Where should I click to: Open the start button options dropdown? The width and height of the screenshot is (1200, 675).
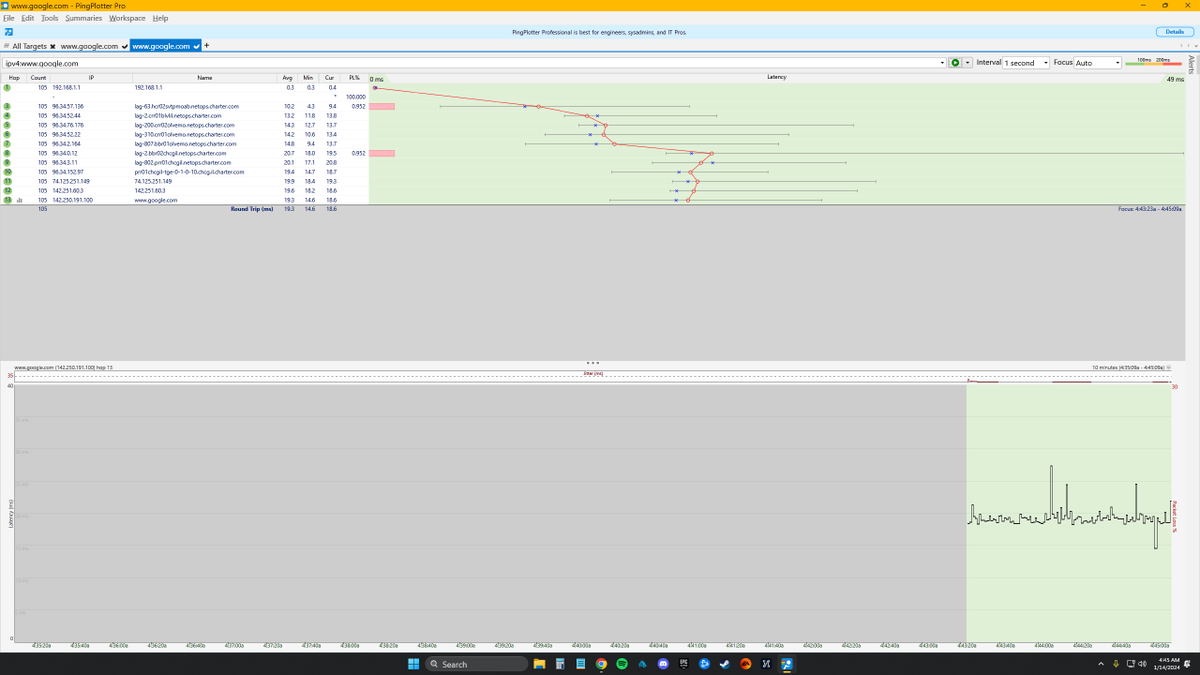click(967, 63)
